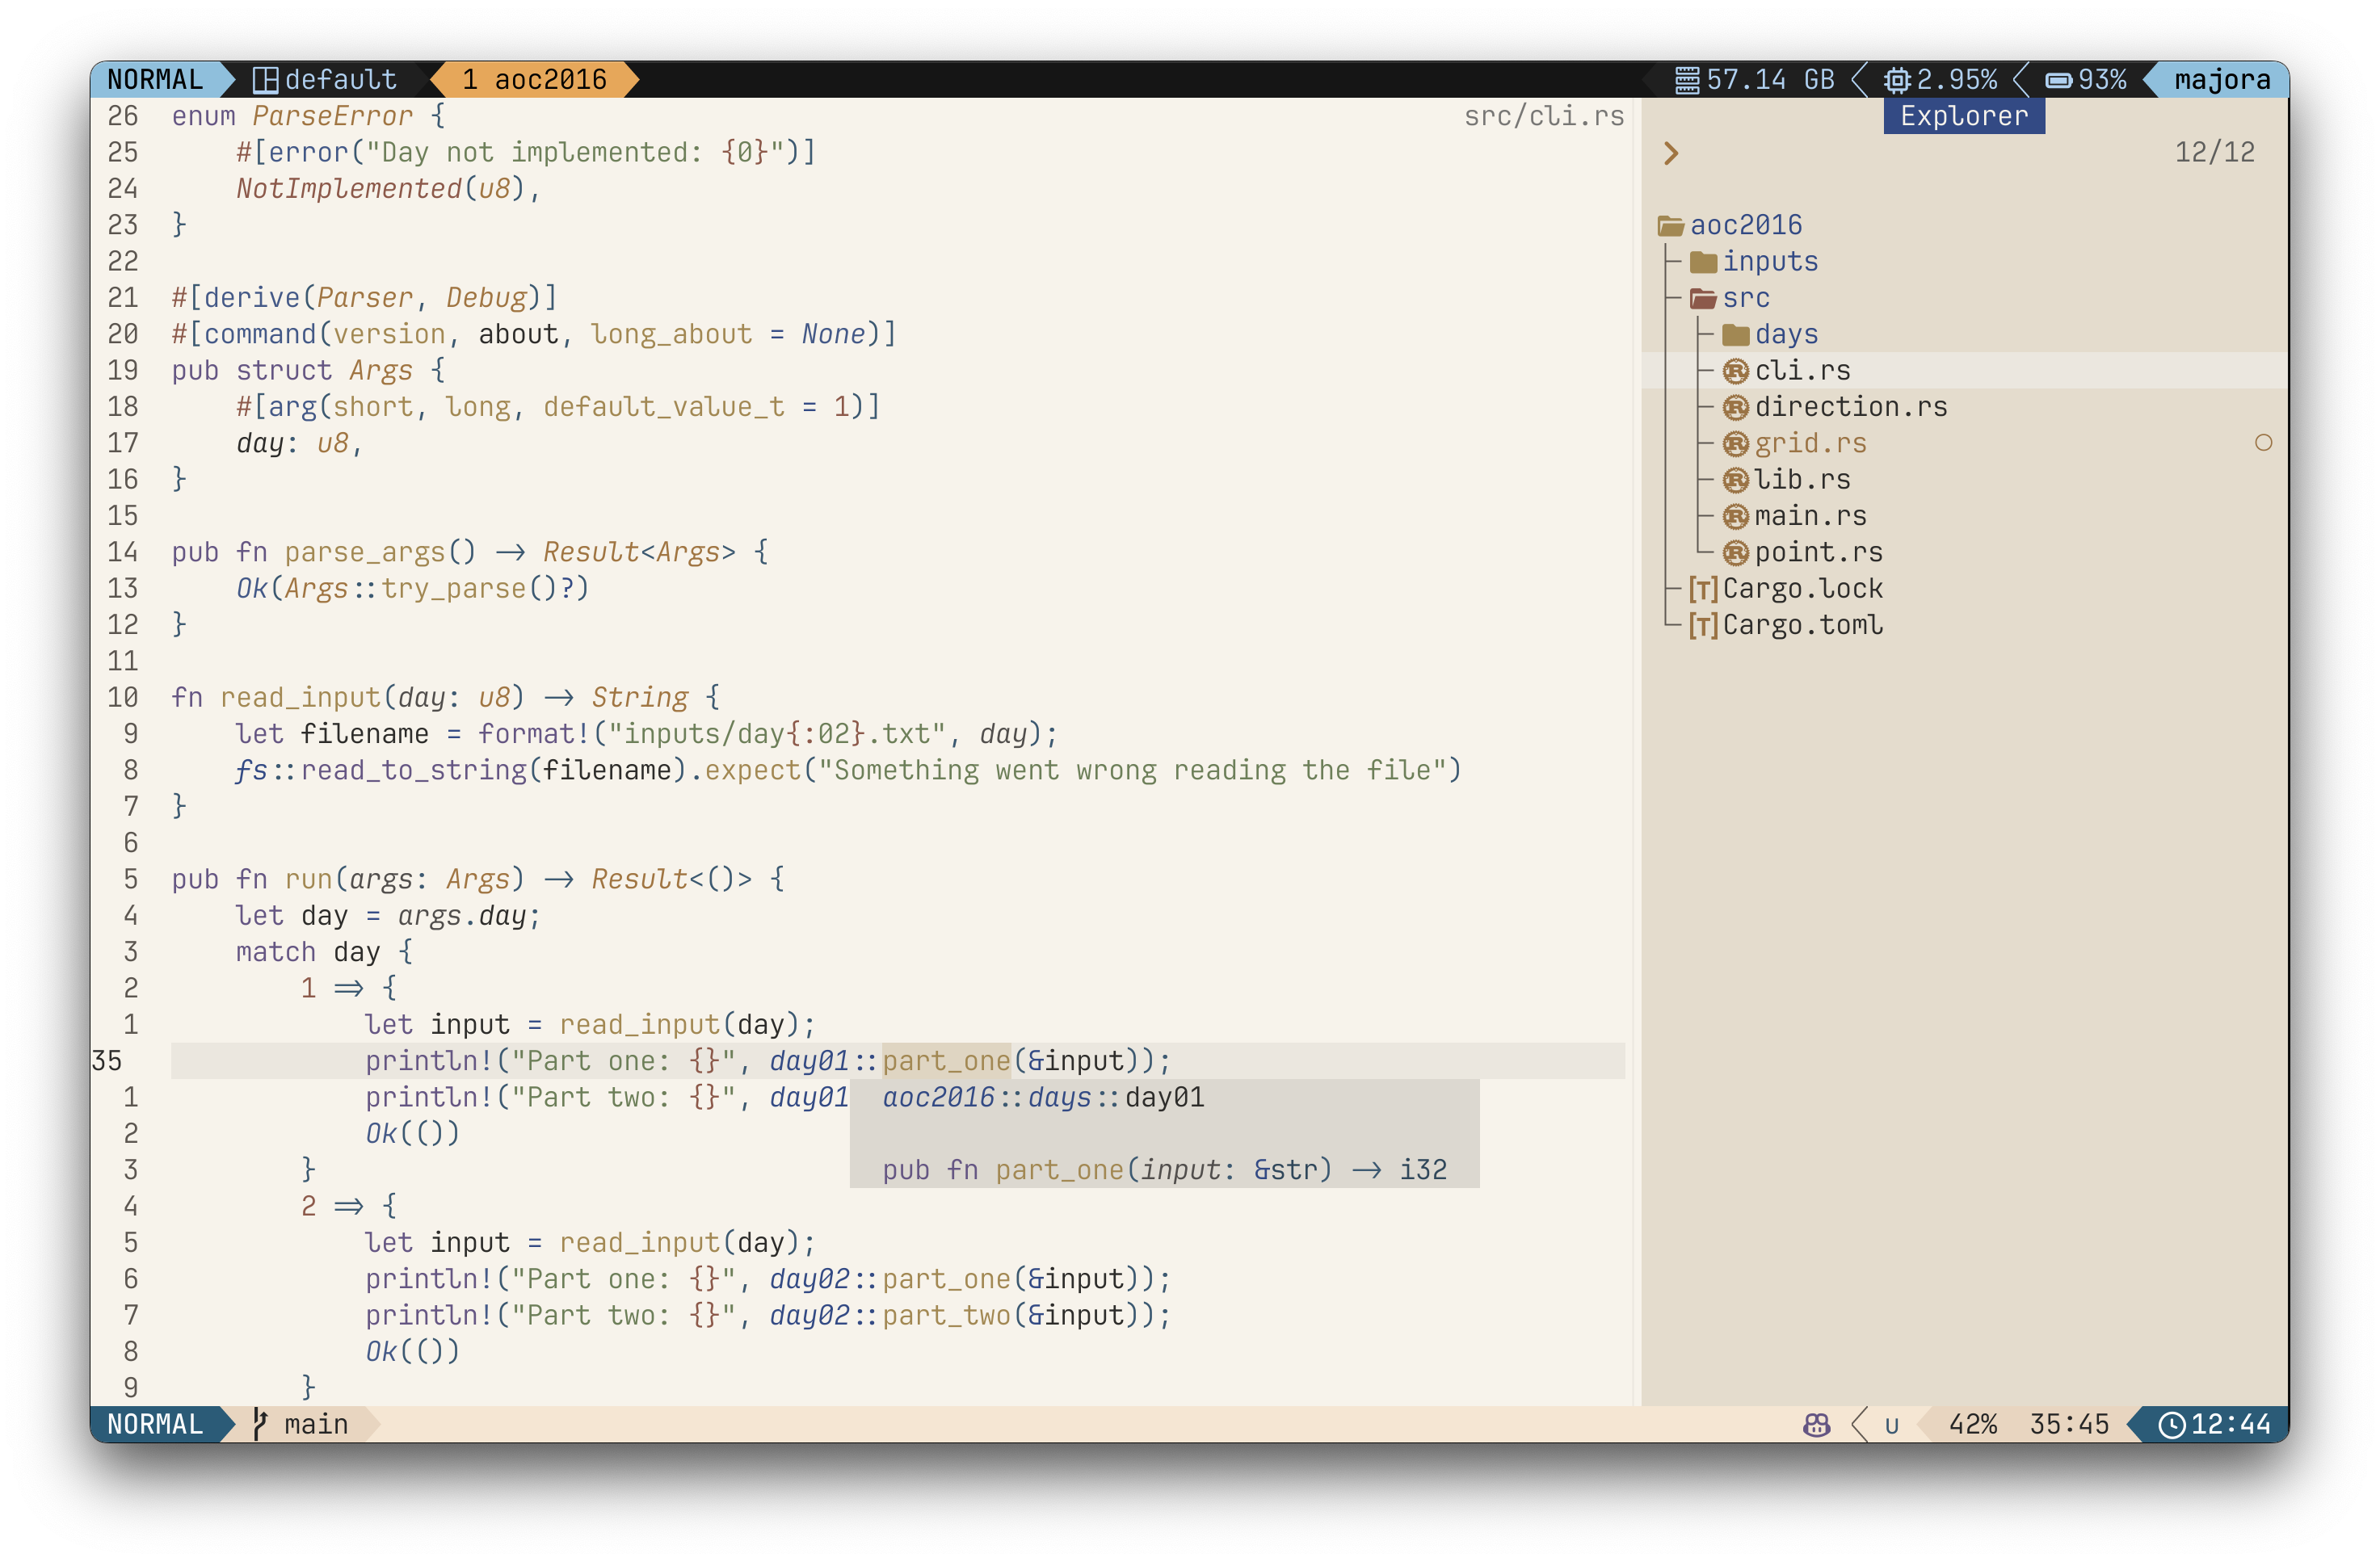The height and width of the screenshot is (1562, 2380).
Task: Click the CPU icon beside 2.95%
Action: pos(1896,80)
